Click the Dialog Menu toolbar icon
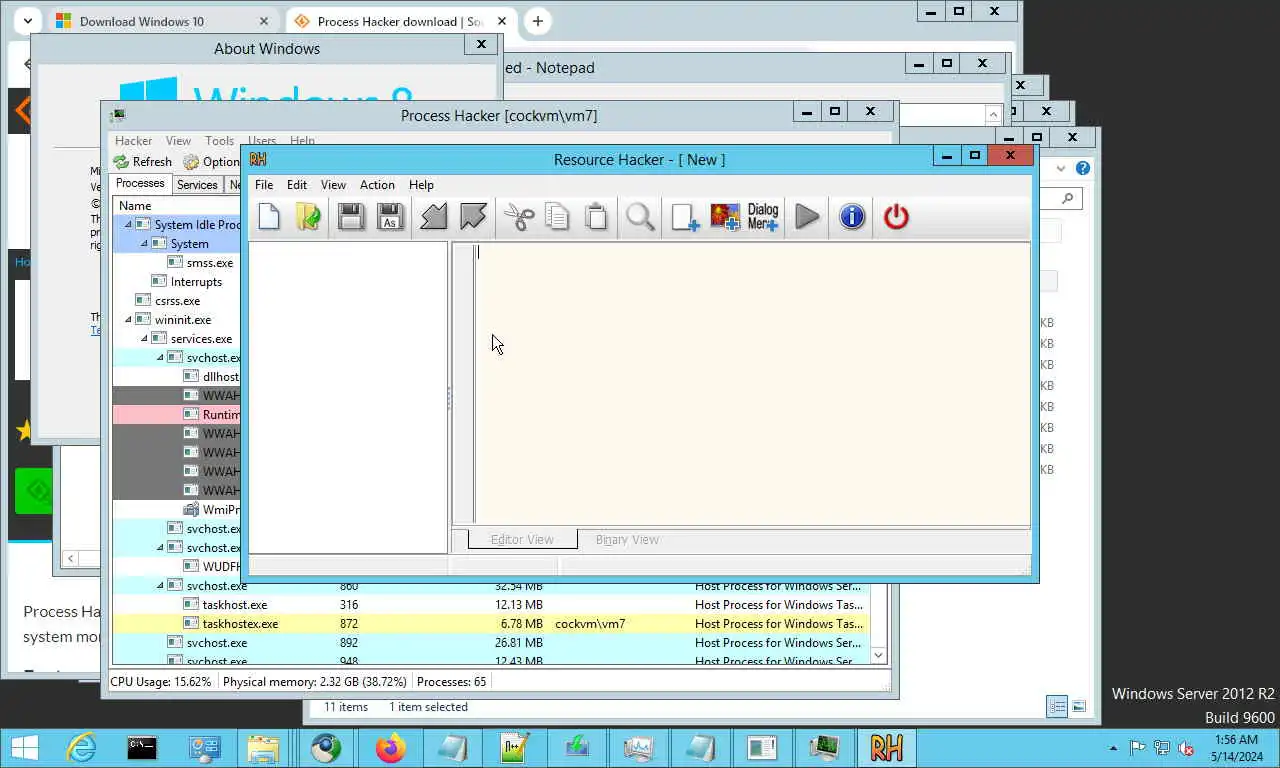 click(x=763, y=217)
